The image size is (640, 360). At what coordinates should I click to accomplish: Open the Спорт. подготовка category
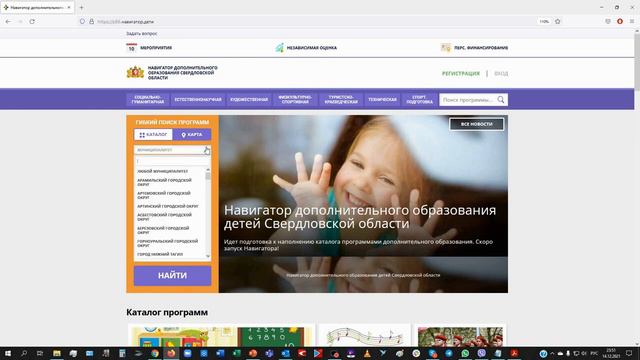tap(419, 100)
